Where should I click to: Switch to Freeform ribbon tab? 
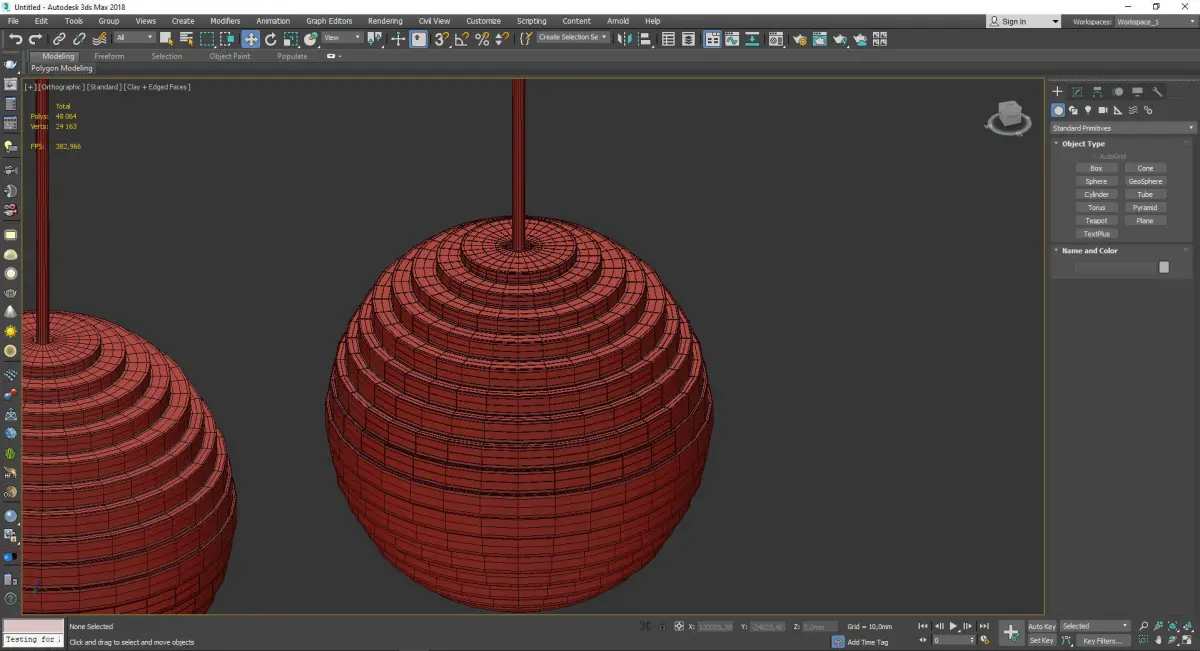point(109,56)
